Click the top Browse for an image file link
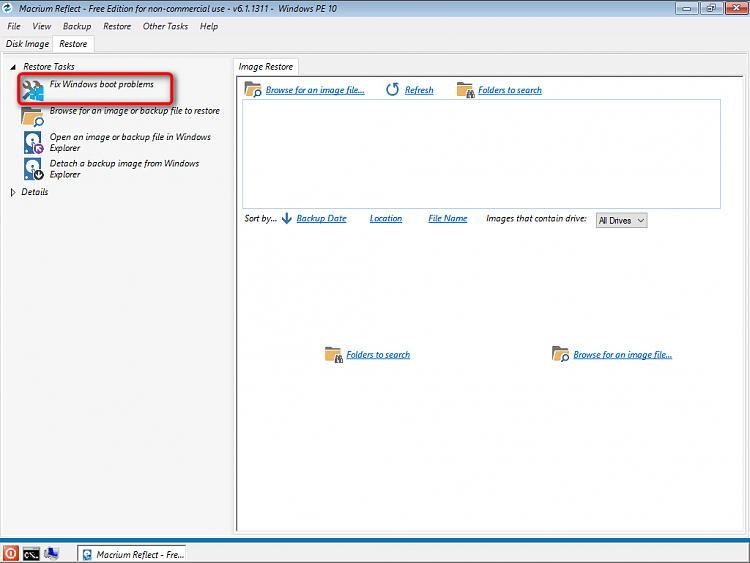The width and height of the screenshot is (750, 563). [x=315, y=90]
